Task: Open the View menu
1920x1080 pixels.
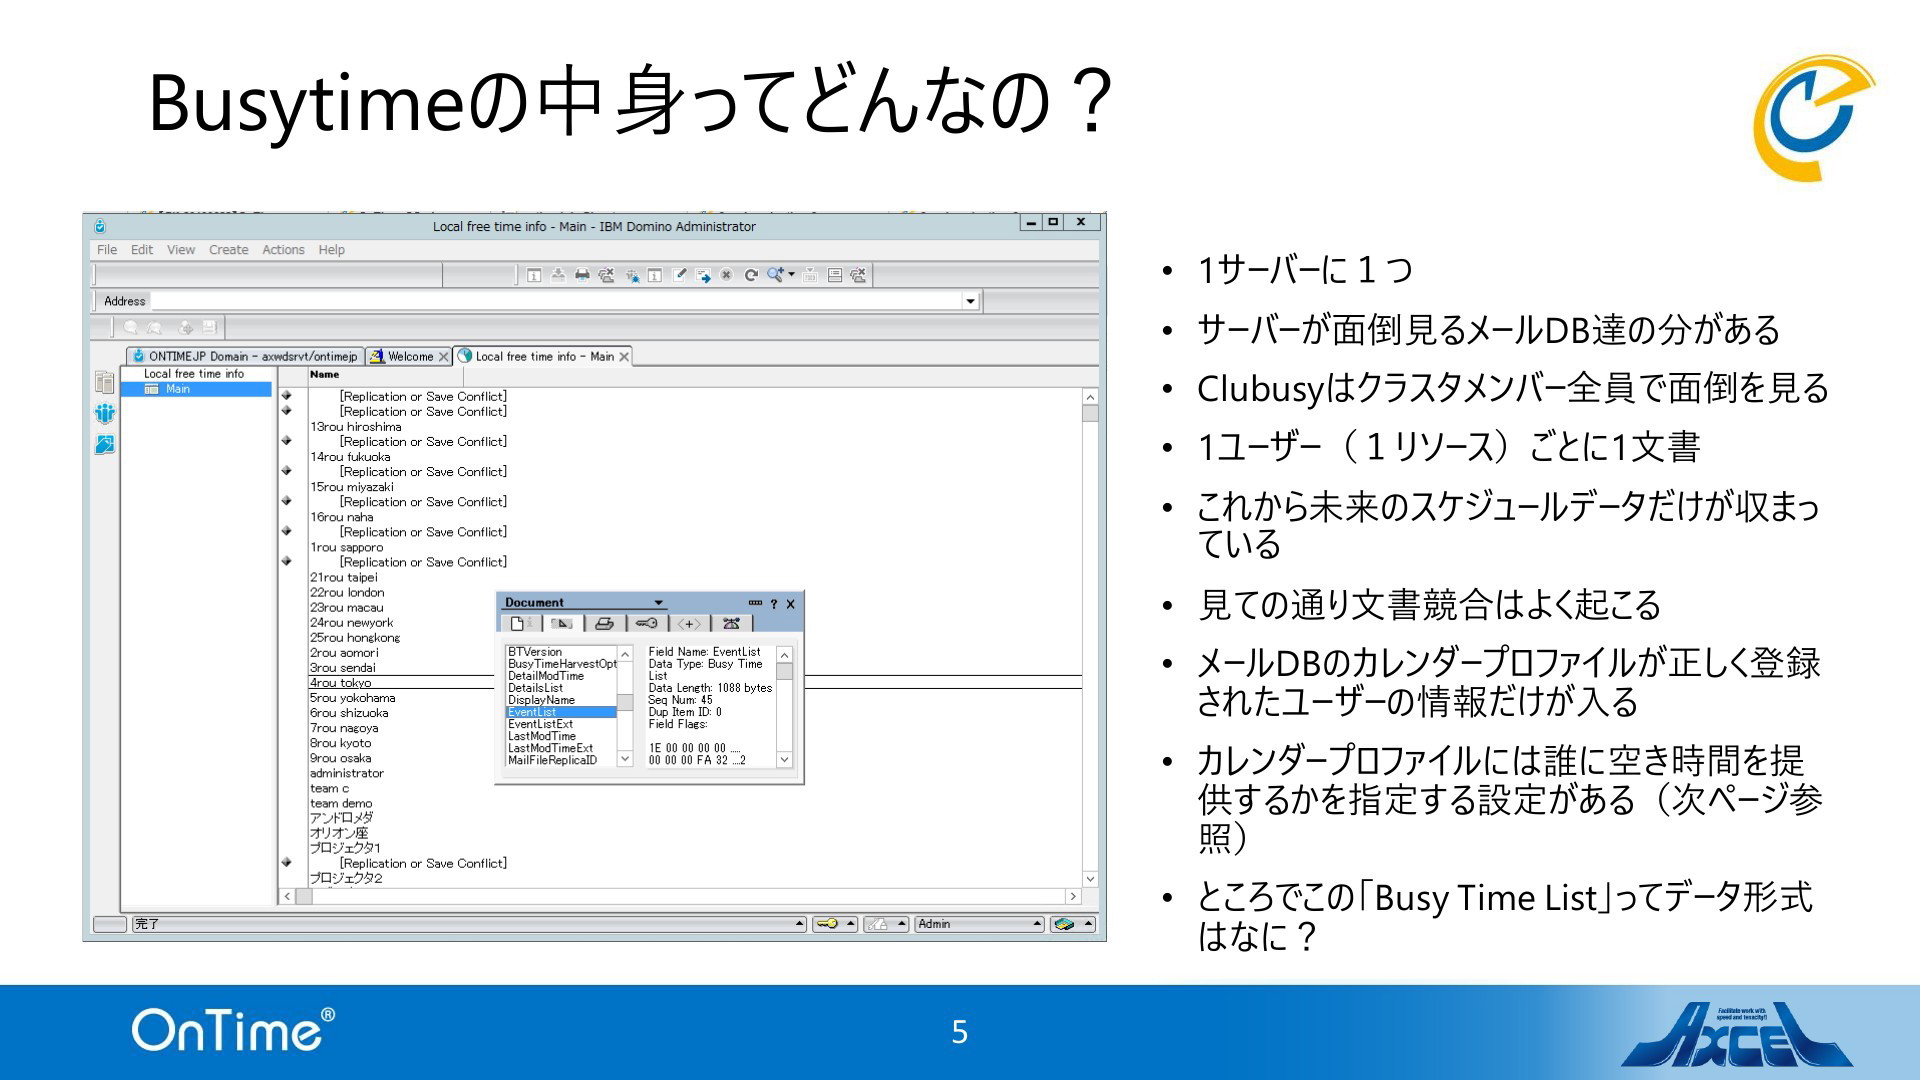Action: (181, 250)
